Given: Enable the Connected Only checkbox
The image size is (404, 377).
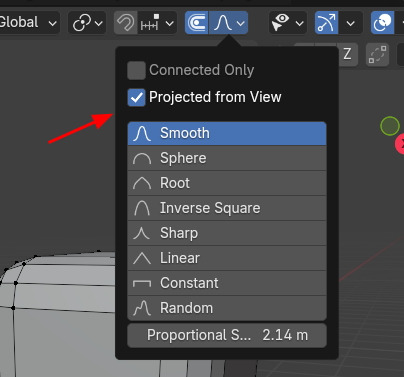Looking at the screenshot, I should (136, 70).
